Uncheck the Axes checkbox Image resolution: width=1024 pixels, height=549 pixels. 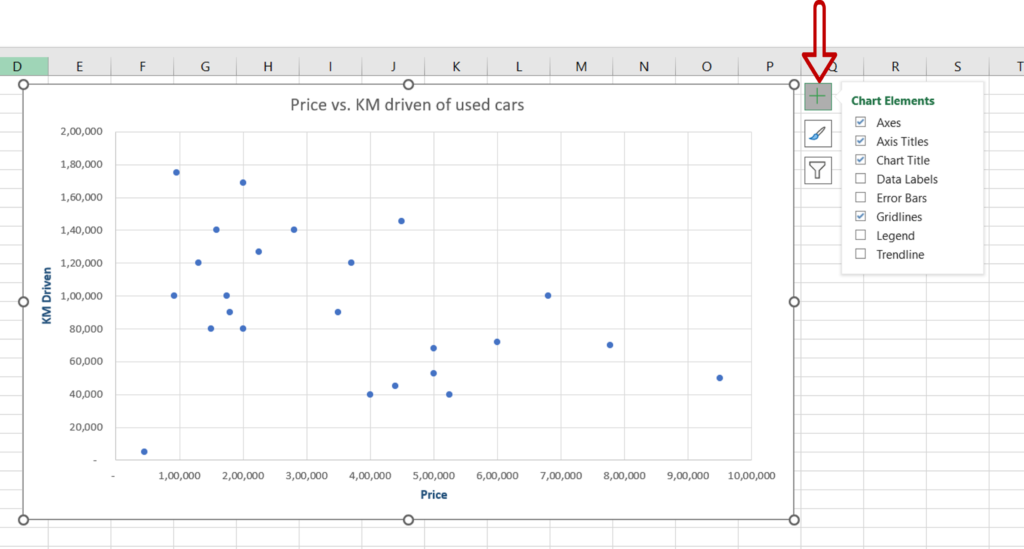coord(860,122)
